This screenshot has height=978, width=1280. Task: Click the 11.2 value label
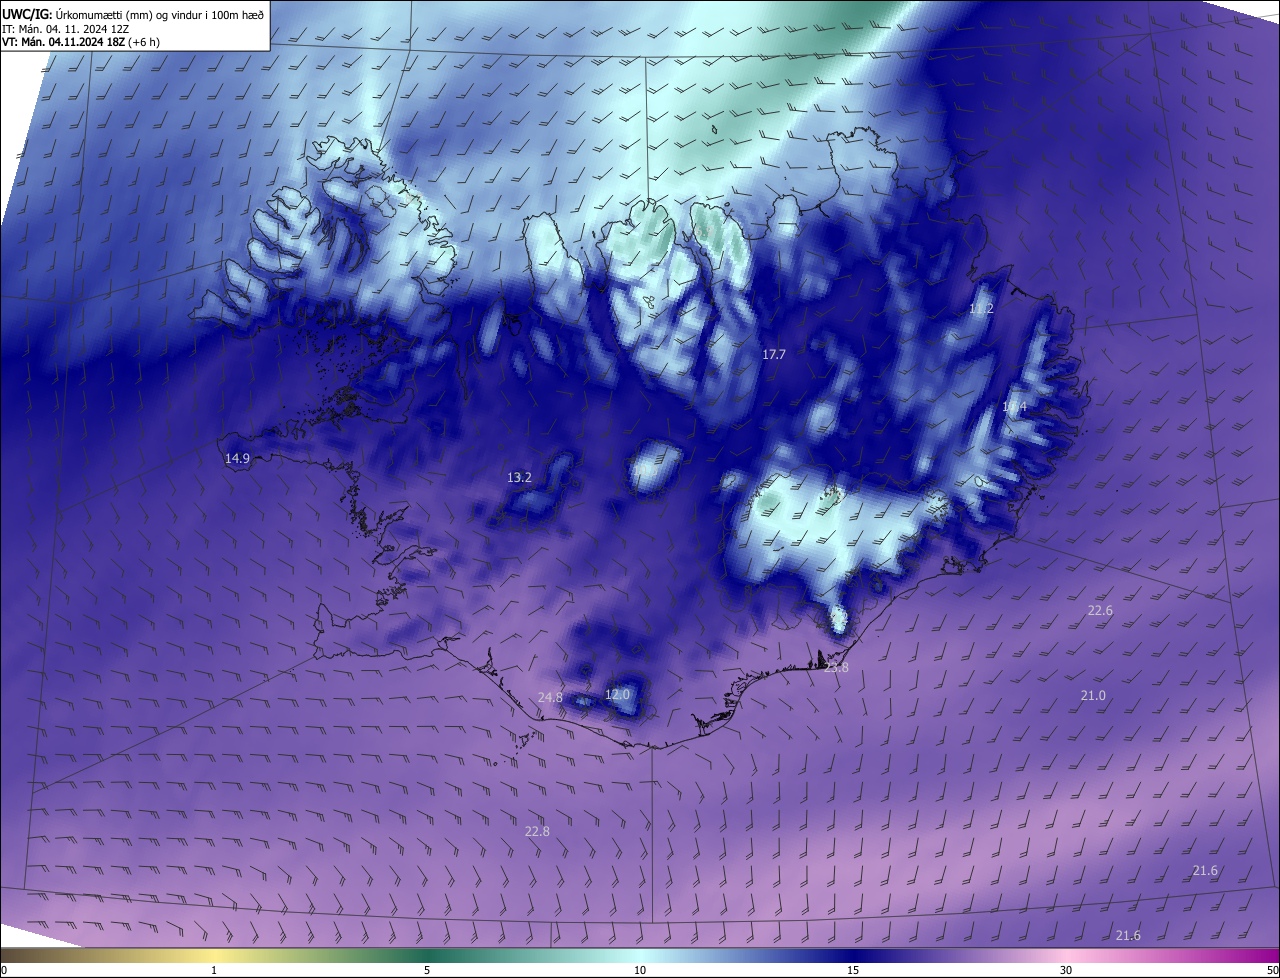click(981, 309)
